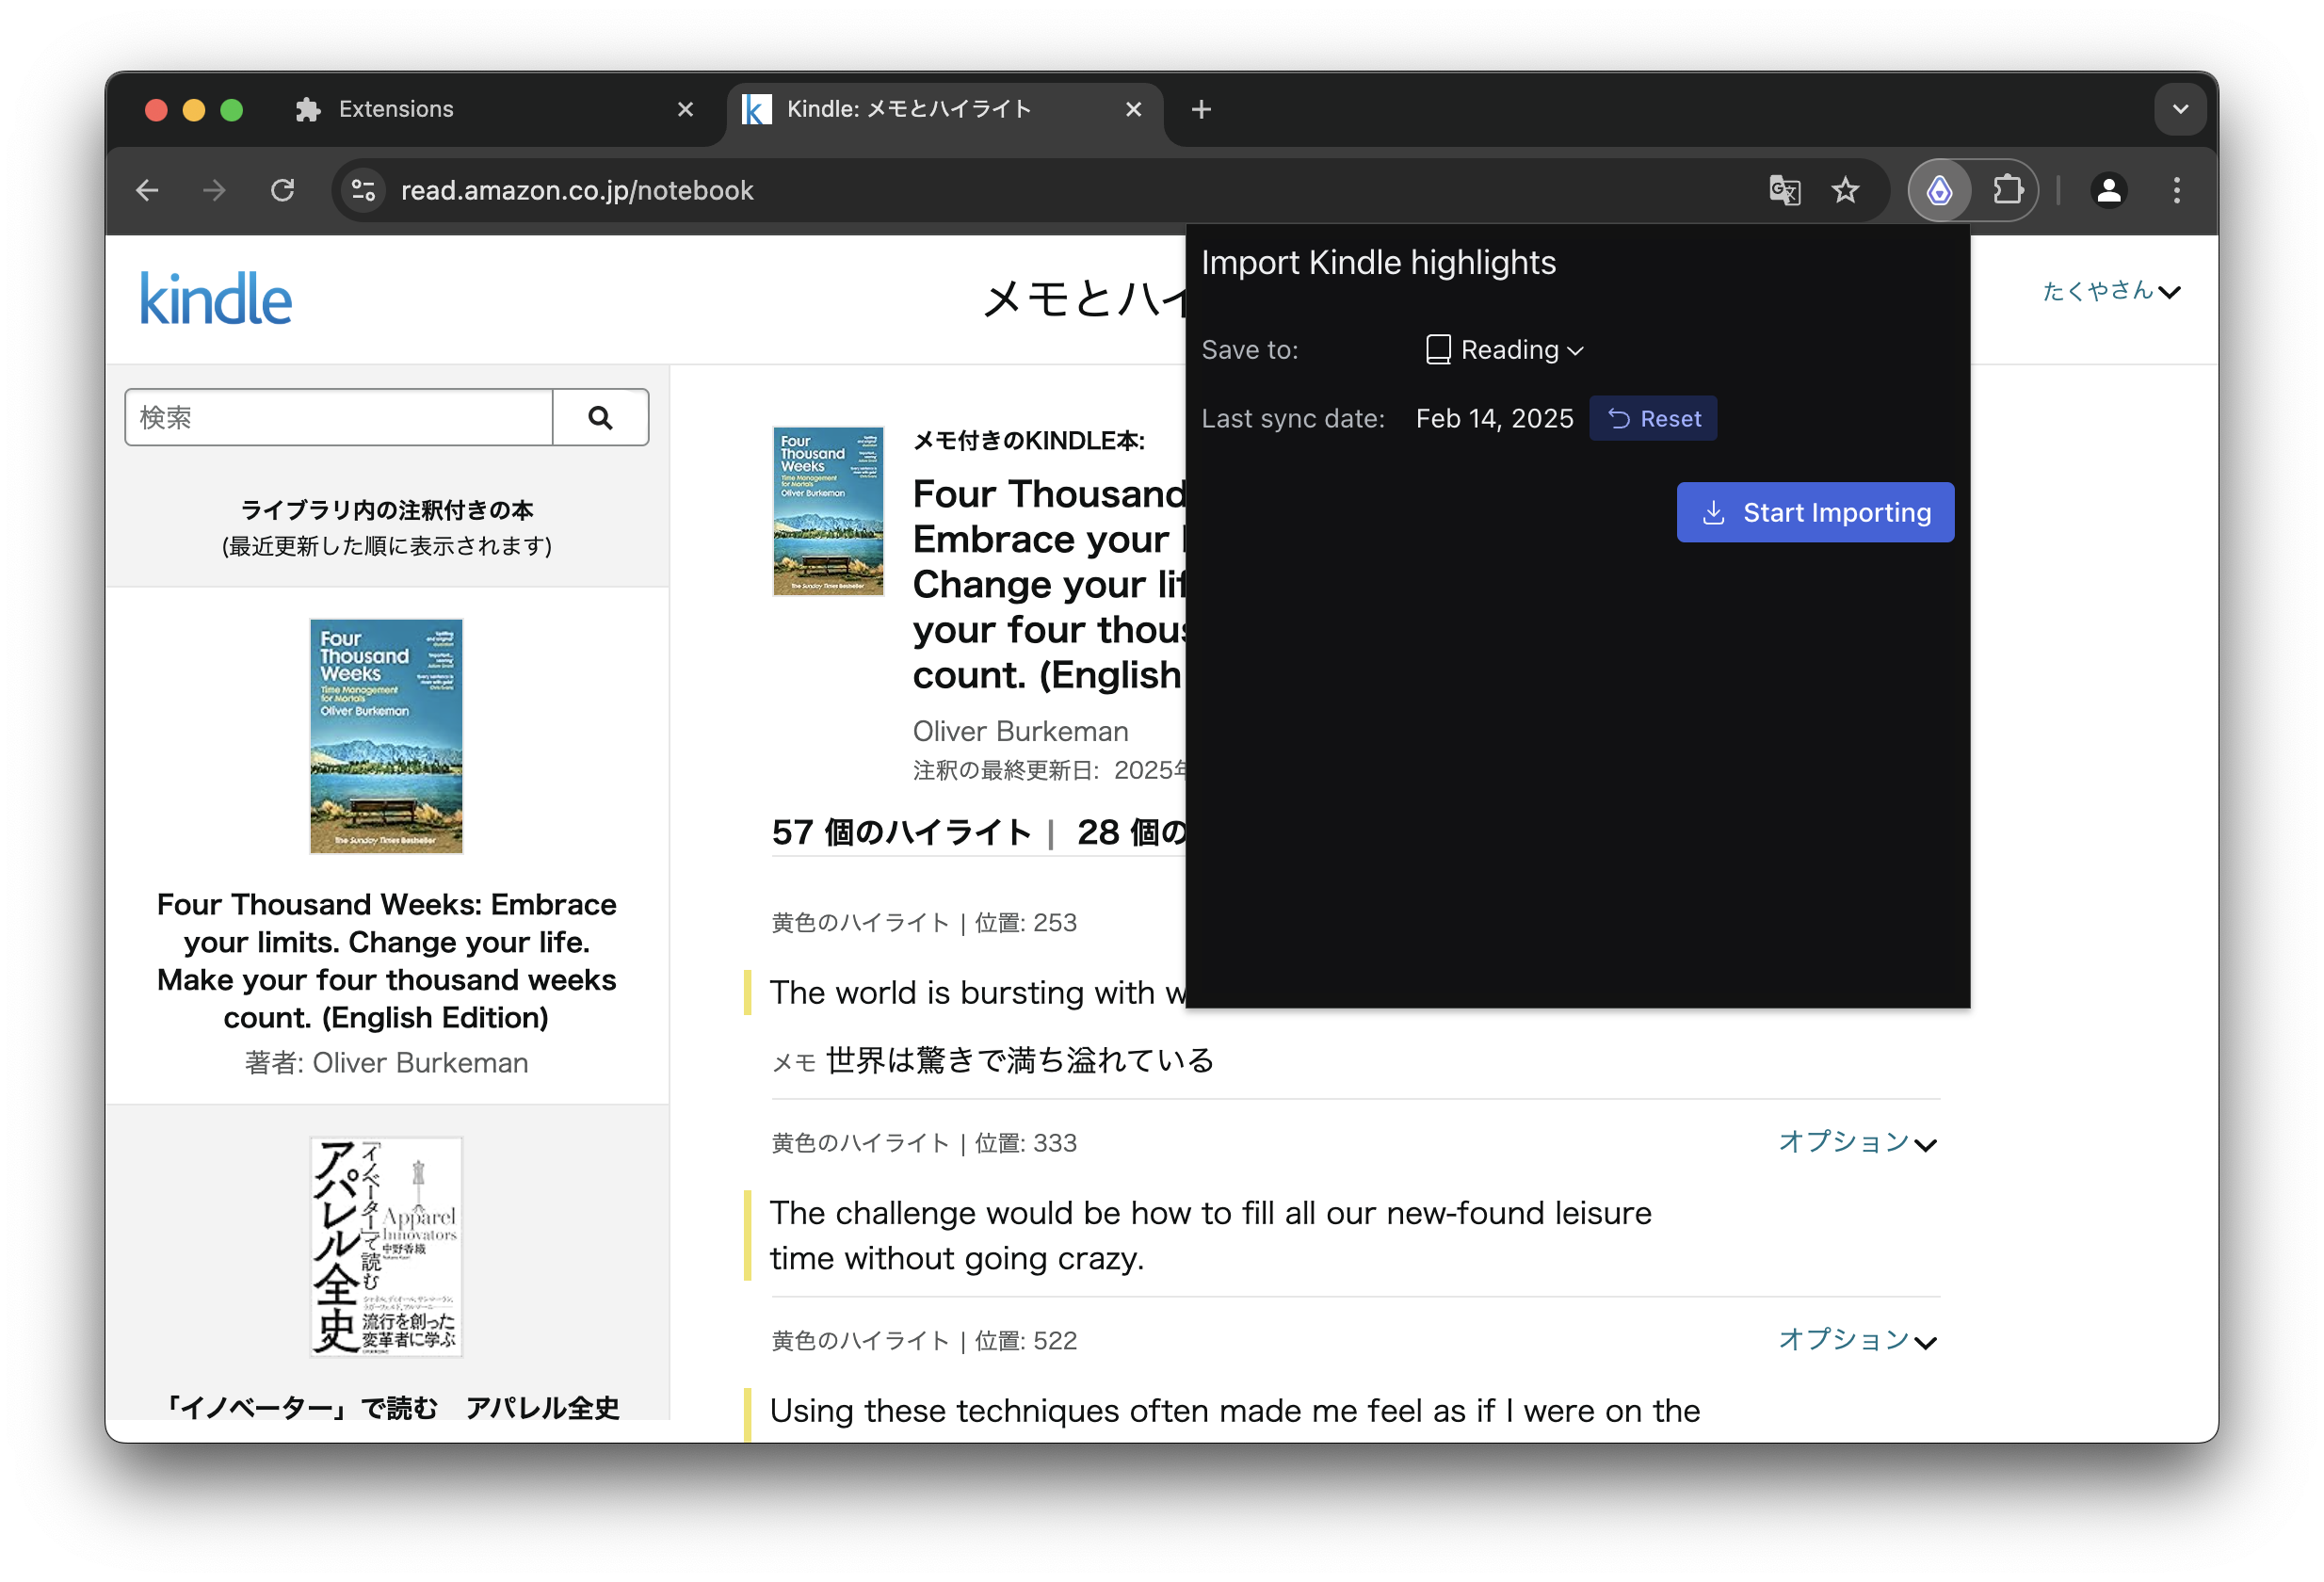
Task: Click the Start Importing button
Action: point(1814,512)
